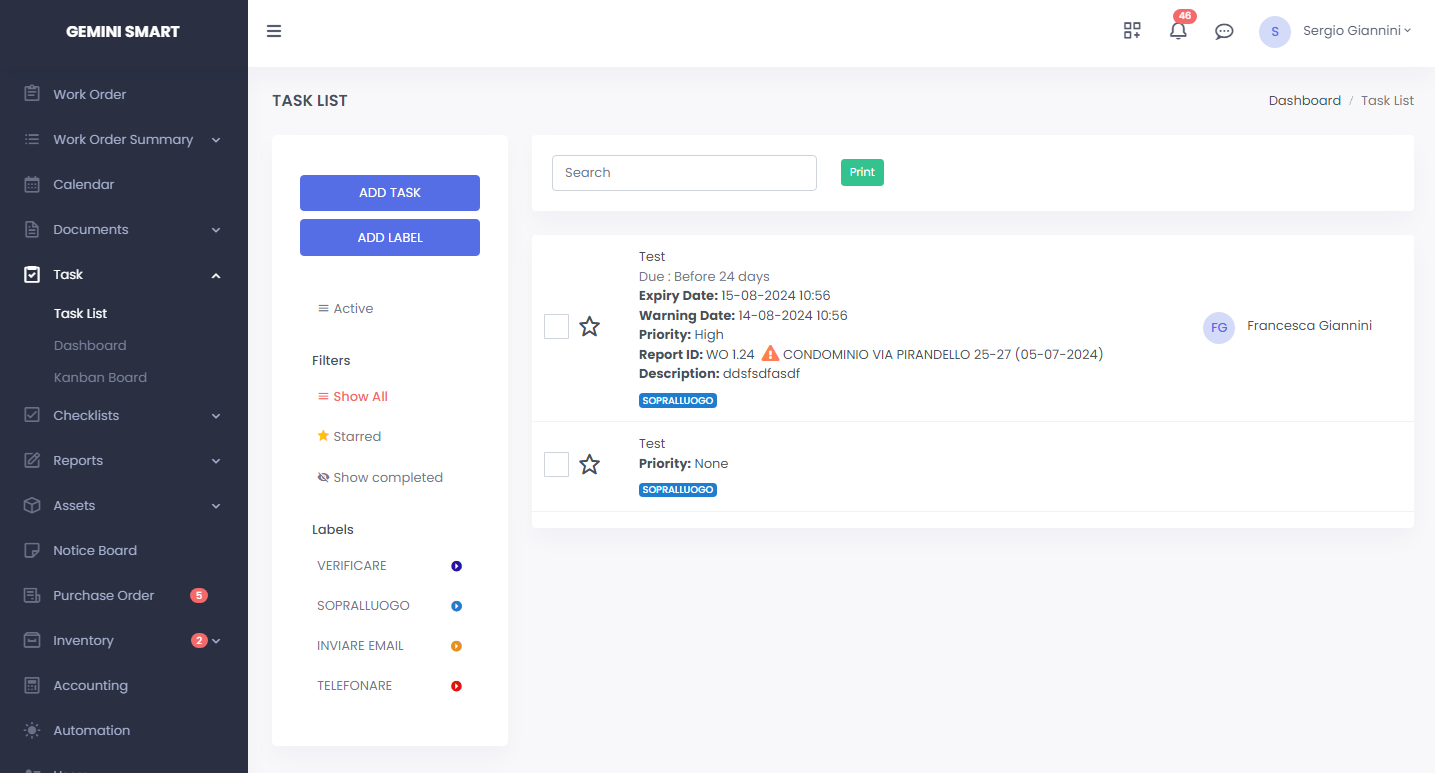This screenshot has width=1435, height=773.
Task: Open the Dashboard item under Task
Action: pos(90,345)
